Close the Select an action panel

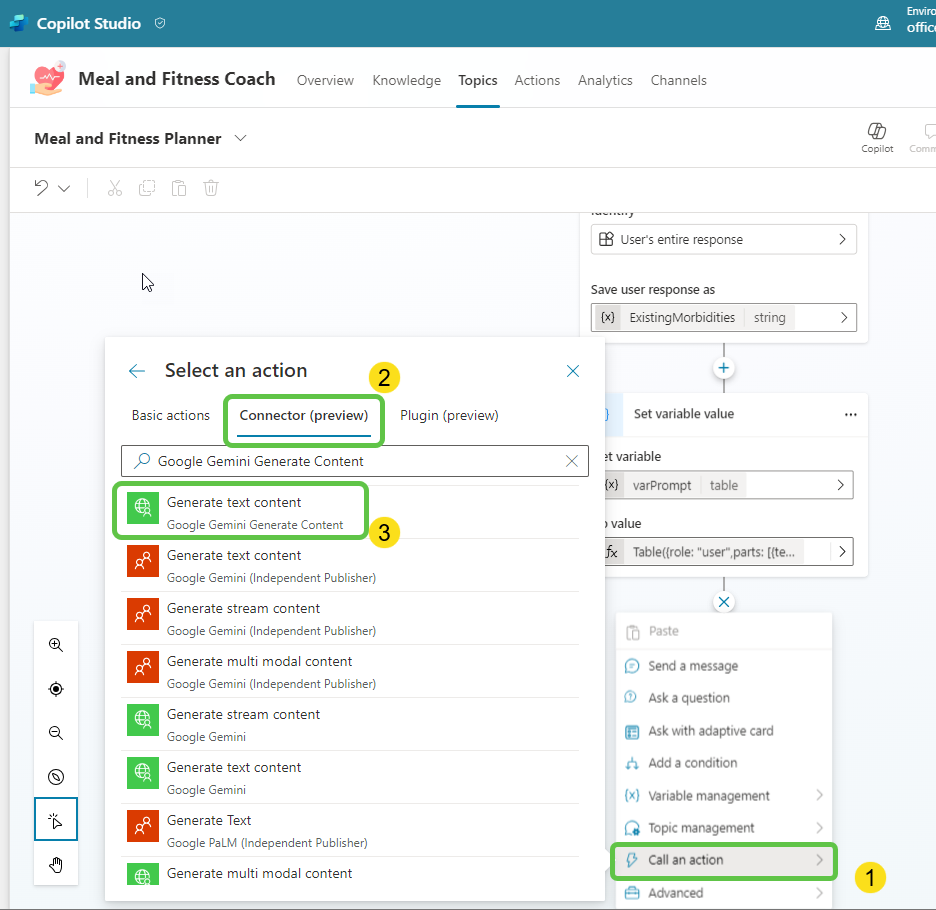pos(573,371)
